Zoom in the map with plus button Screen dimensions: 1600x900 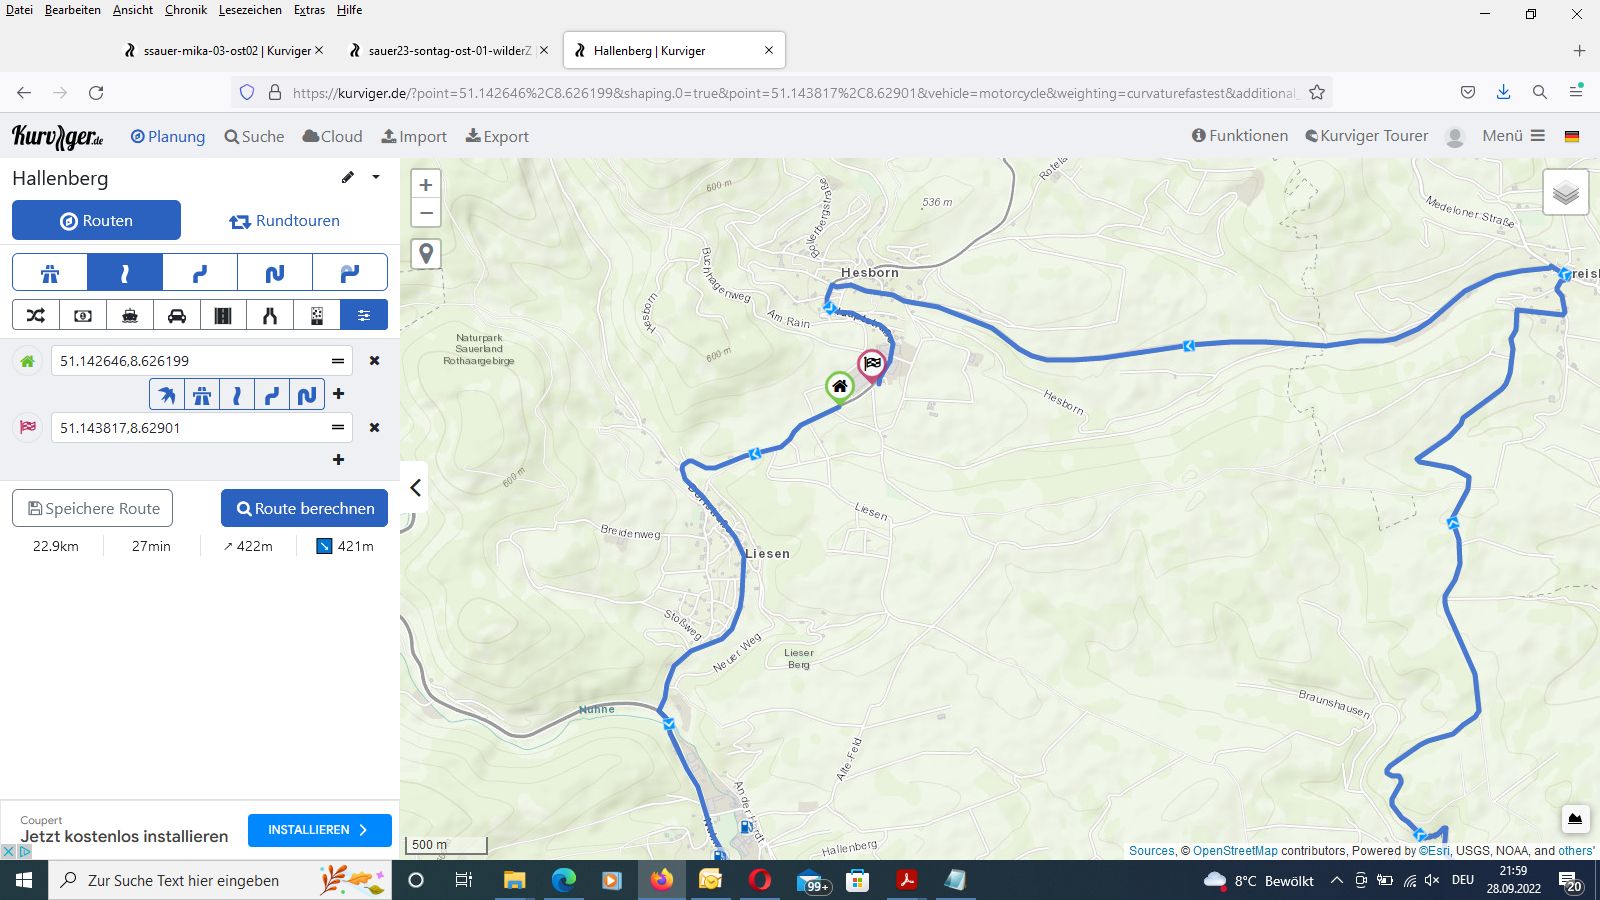tap(426, 185)
